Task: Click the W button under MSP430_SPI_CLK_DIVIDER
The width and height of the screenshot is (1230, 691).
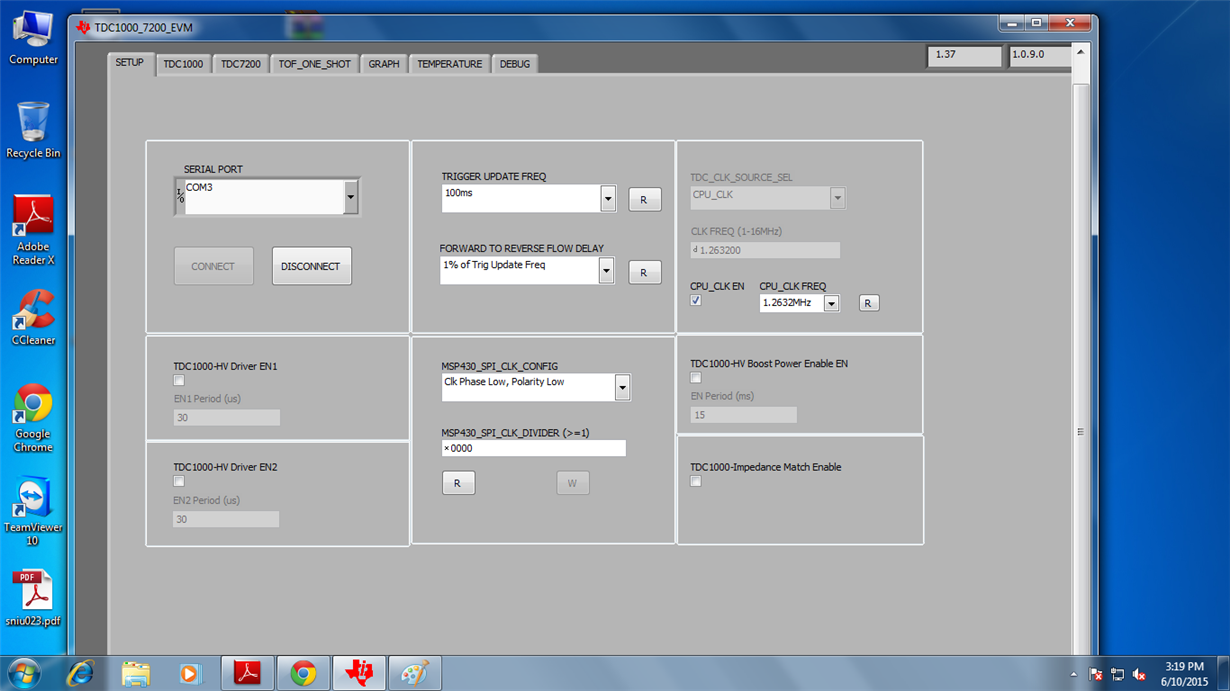Action: tap(573, 483)
